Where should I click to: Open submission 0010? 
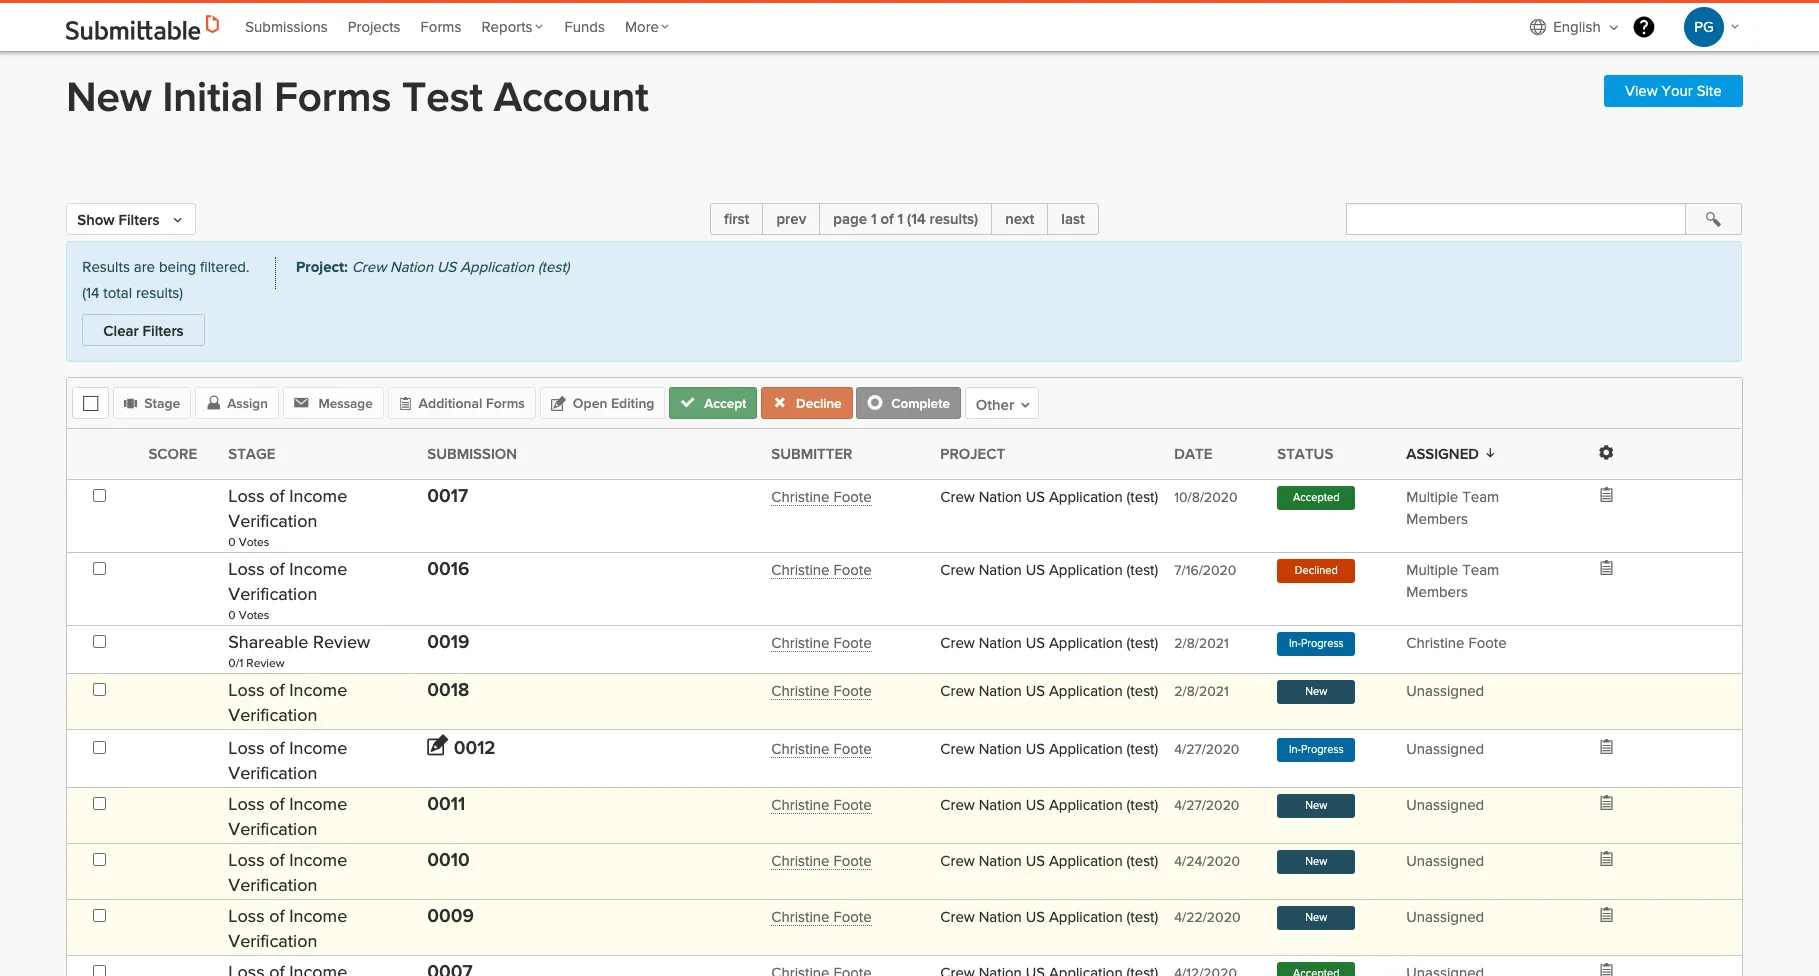(x=448, y=860)
